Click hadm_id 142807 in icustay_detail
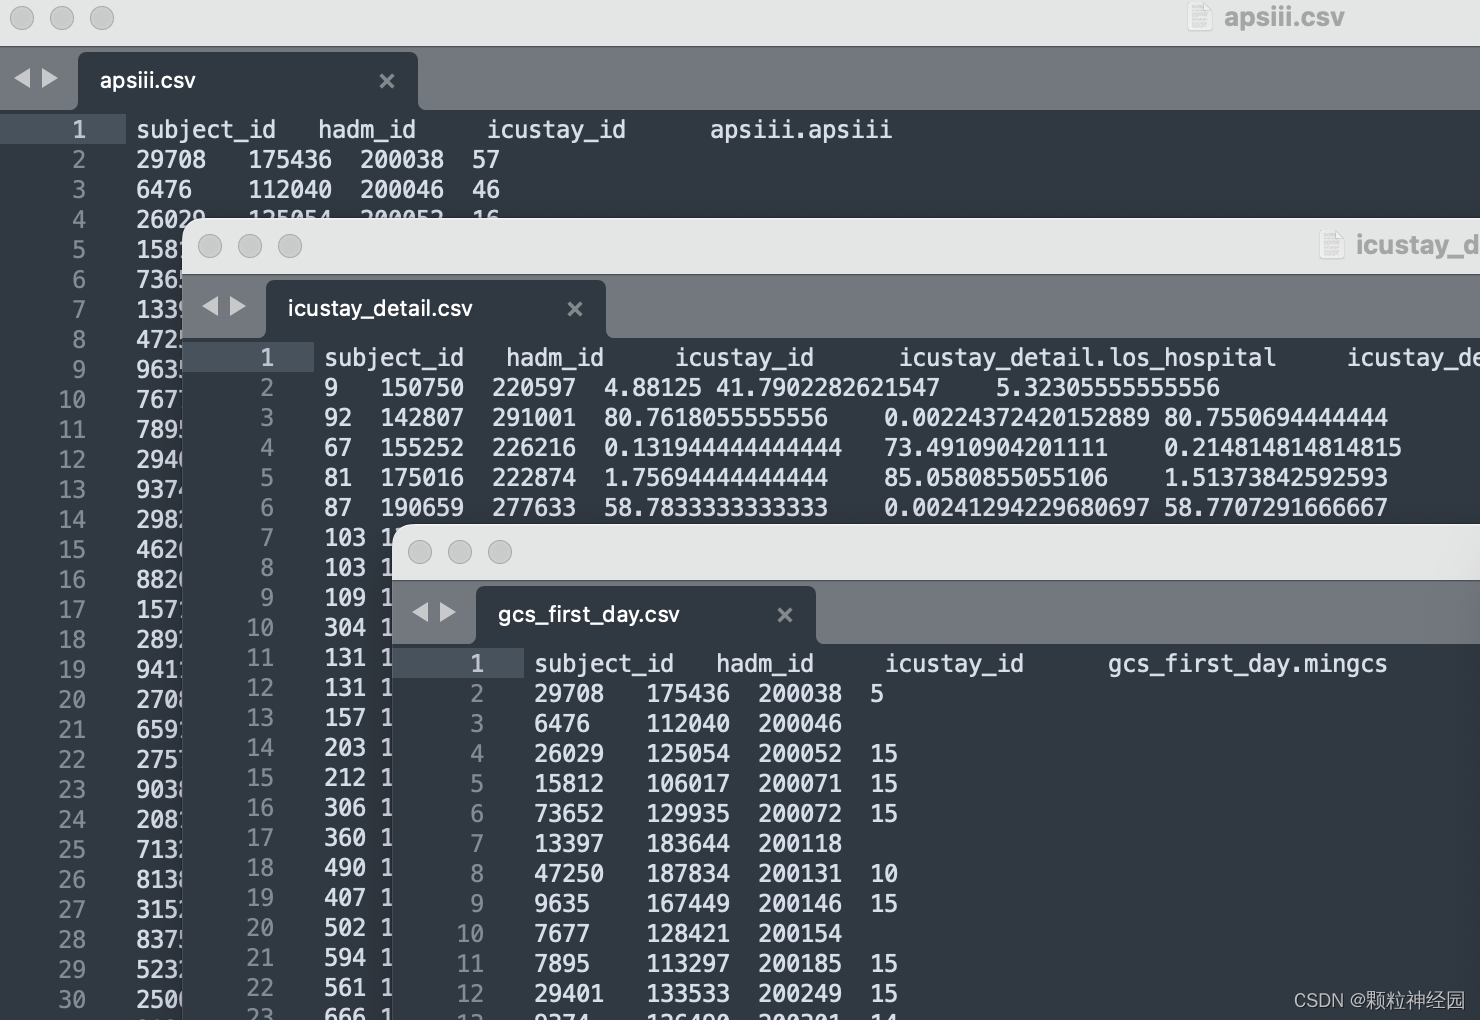Image resolution: width=1480 pixels, height=1020 pixels. coord(422,418)
